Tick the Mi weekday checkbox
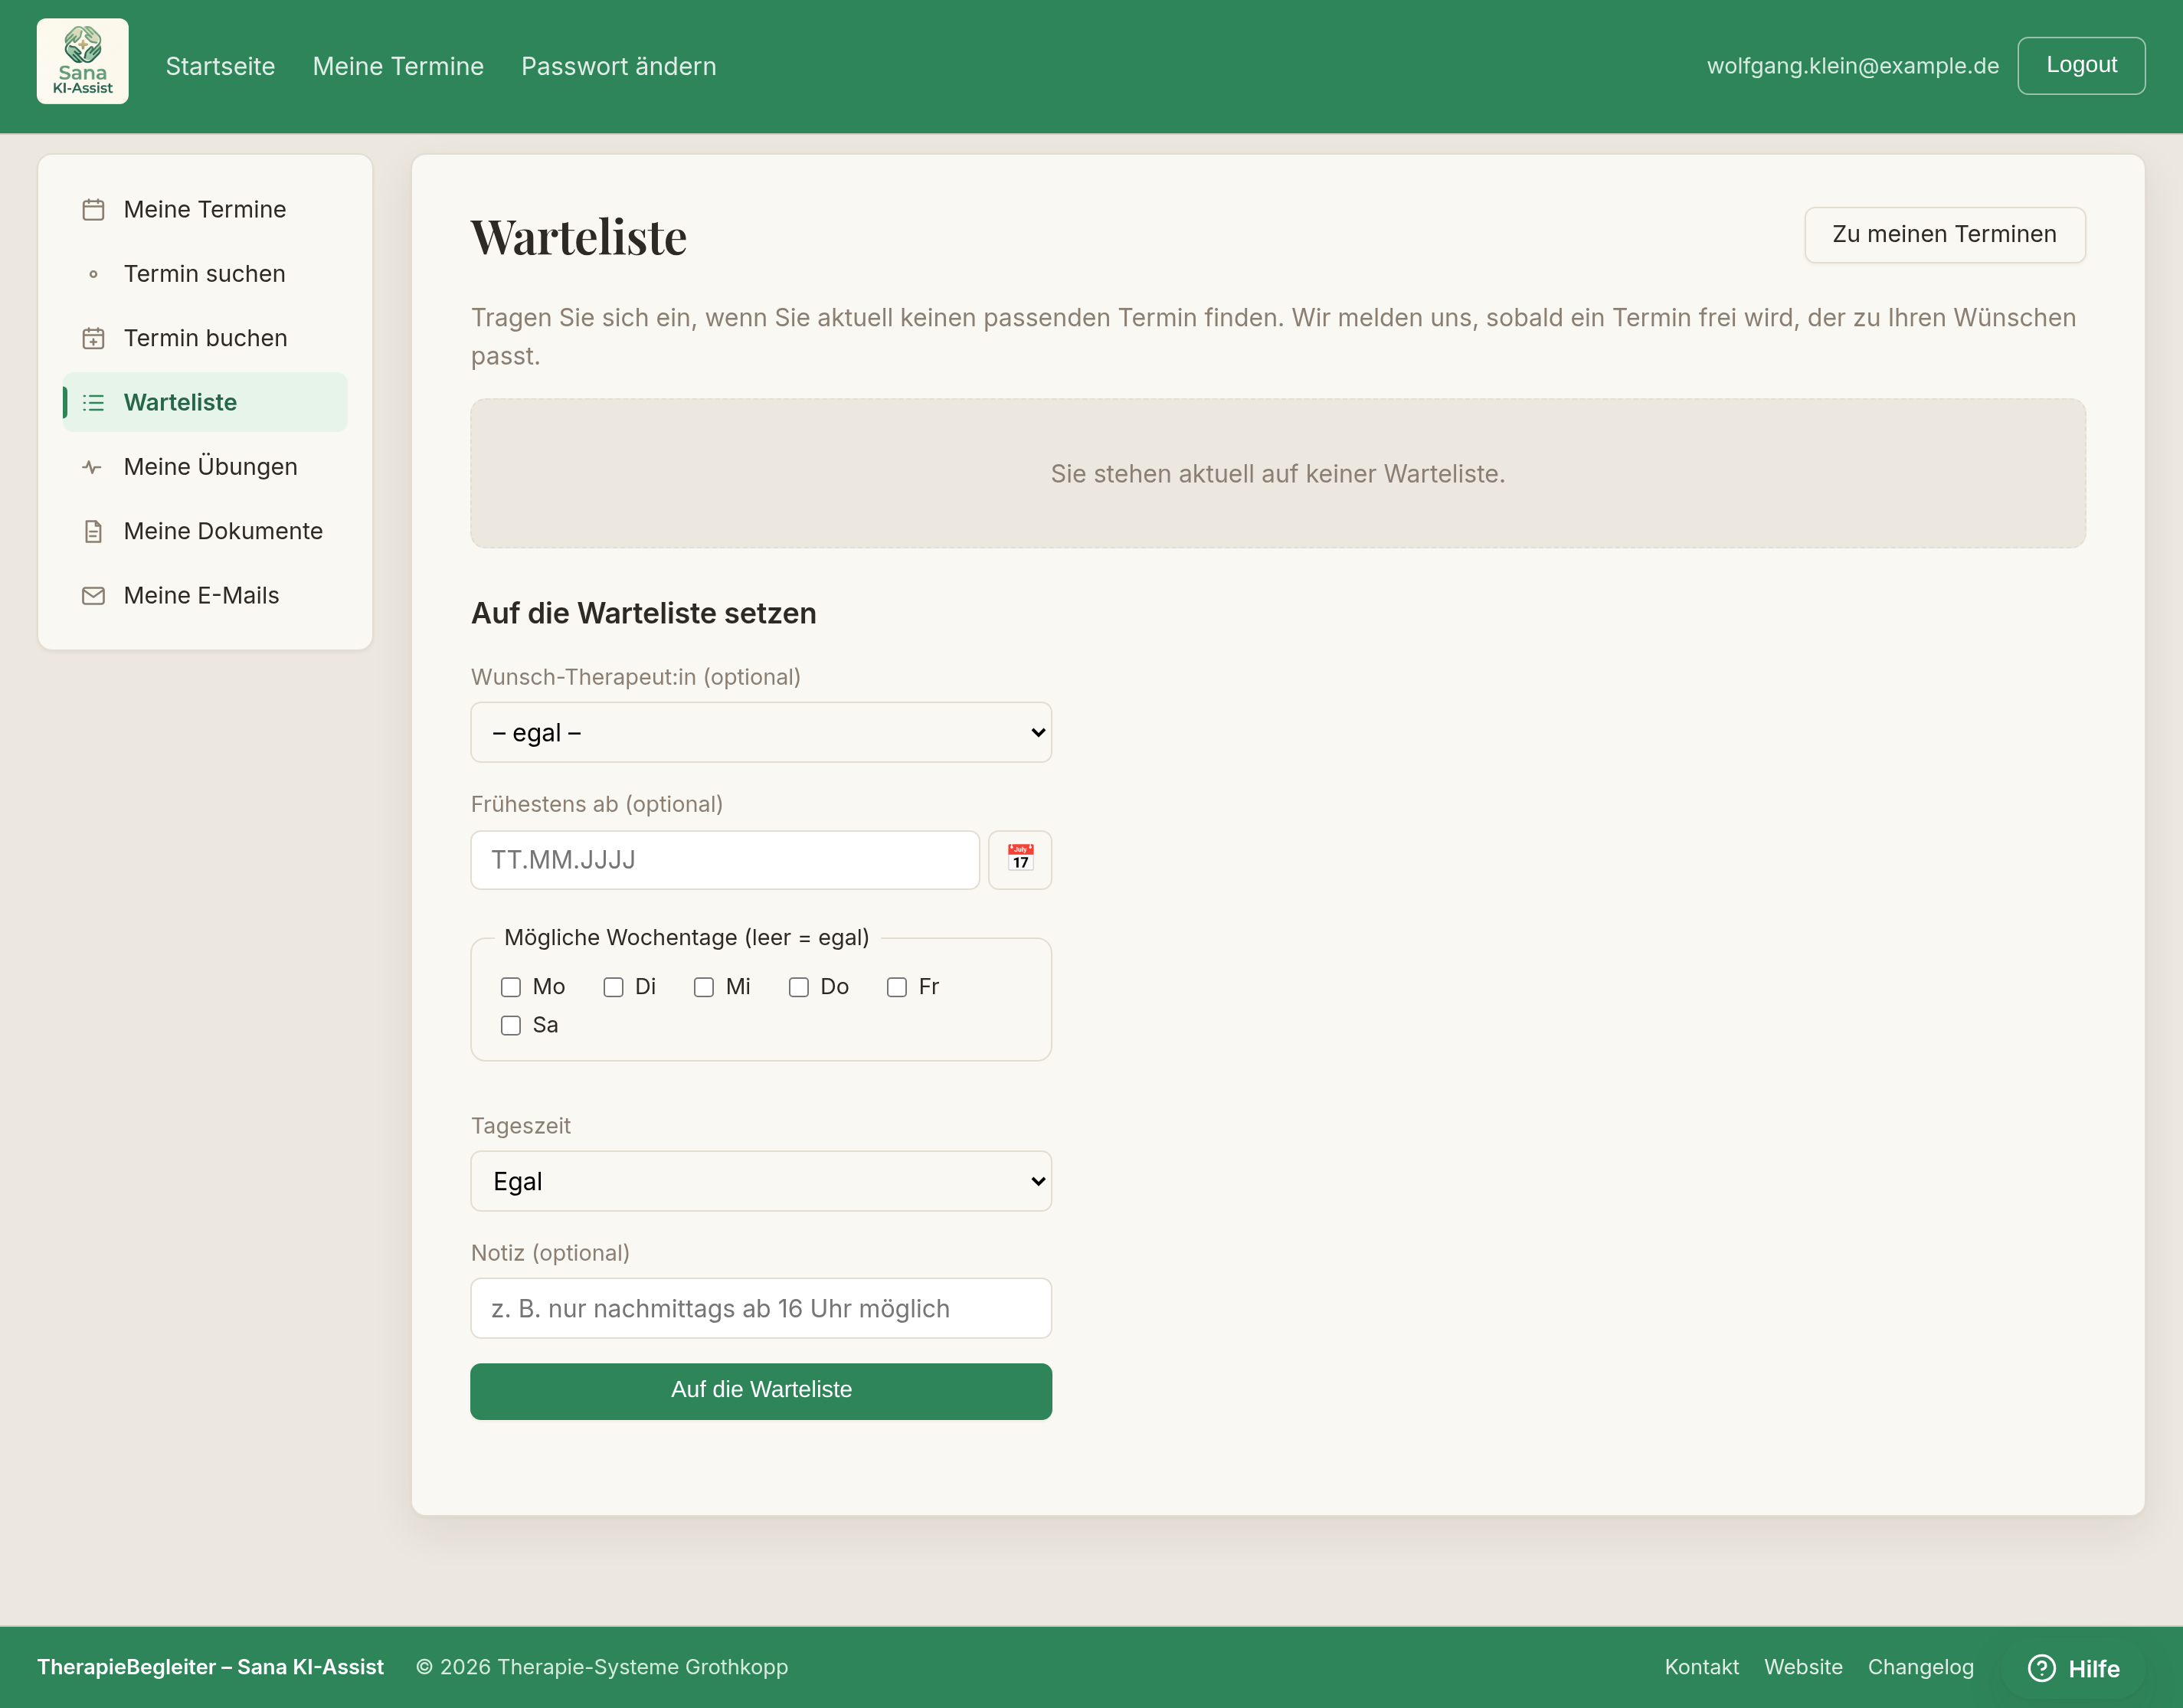This screenshot has width=2183, height=1708. tap(704, 987)
